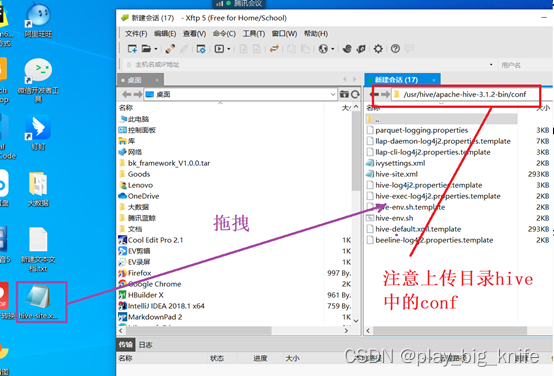This screenshot has width=554, height=376.
Task: Open the 帮助(H) menu
Action: click(316, 34)
